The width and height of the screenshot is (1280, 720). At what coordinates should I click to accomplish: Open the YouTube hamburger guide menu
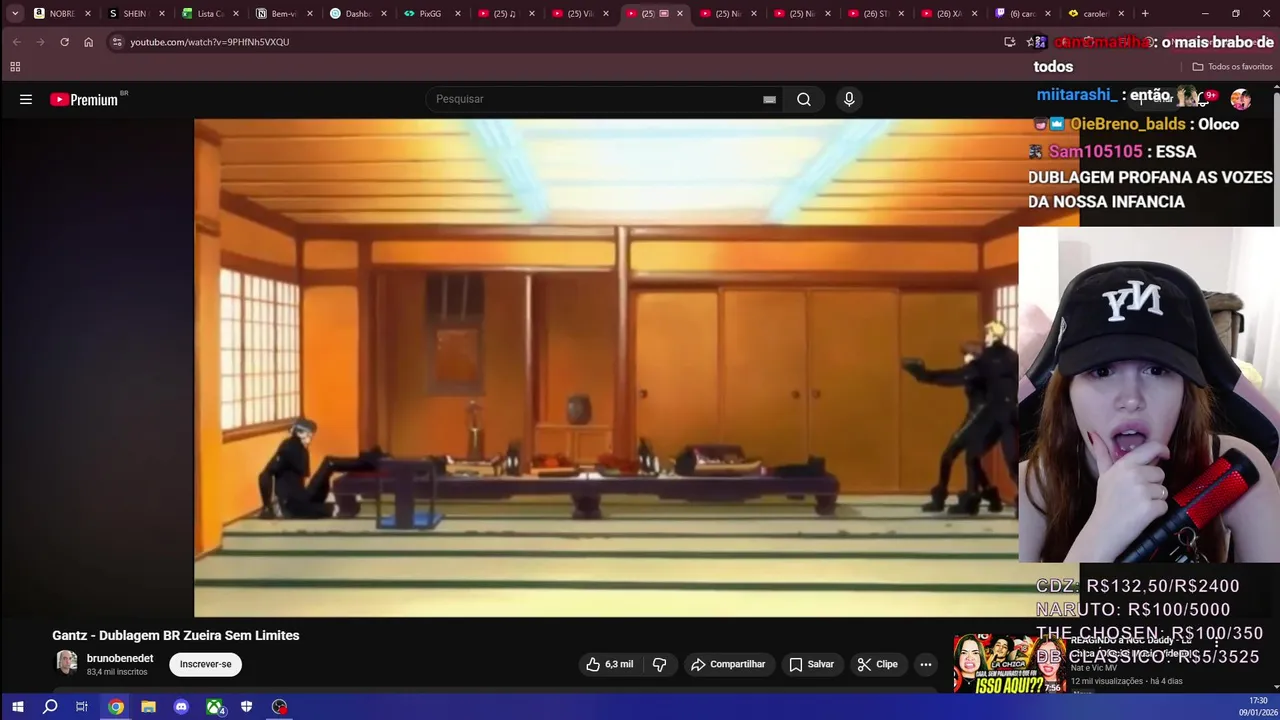tap(26, 99)
